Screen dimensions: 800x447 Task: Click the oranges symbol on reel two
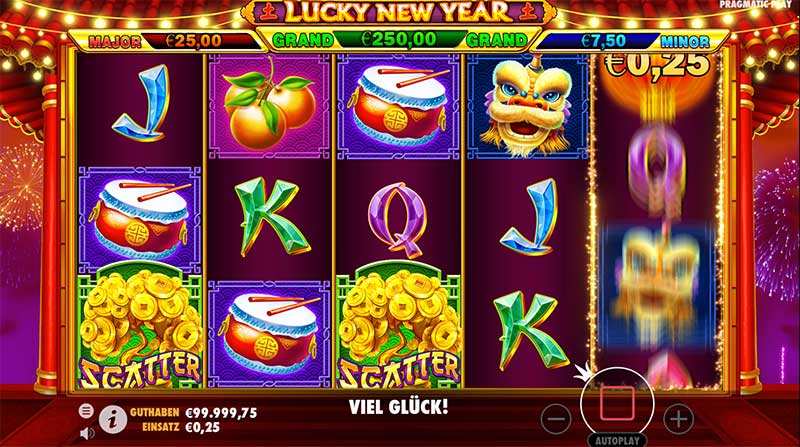269,106
